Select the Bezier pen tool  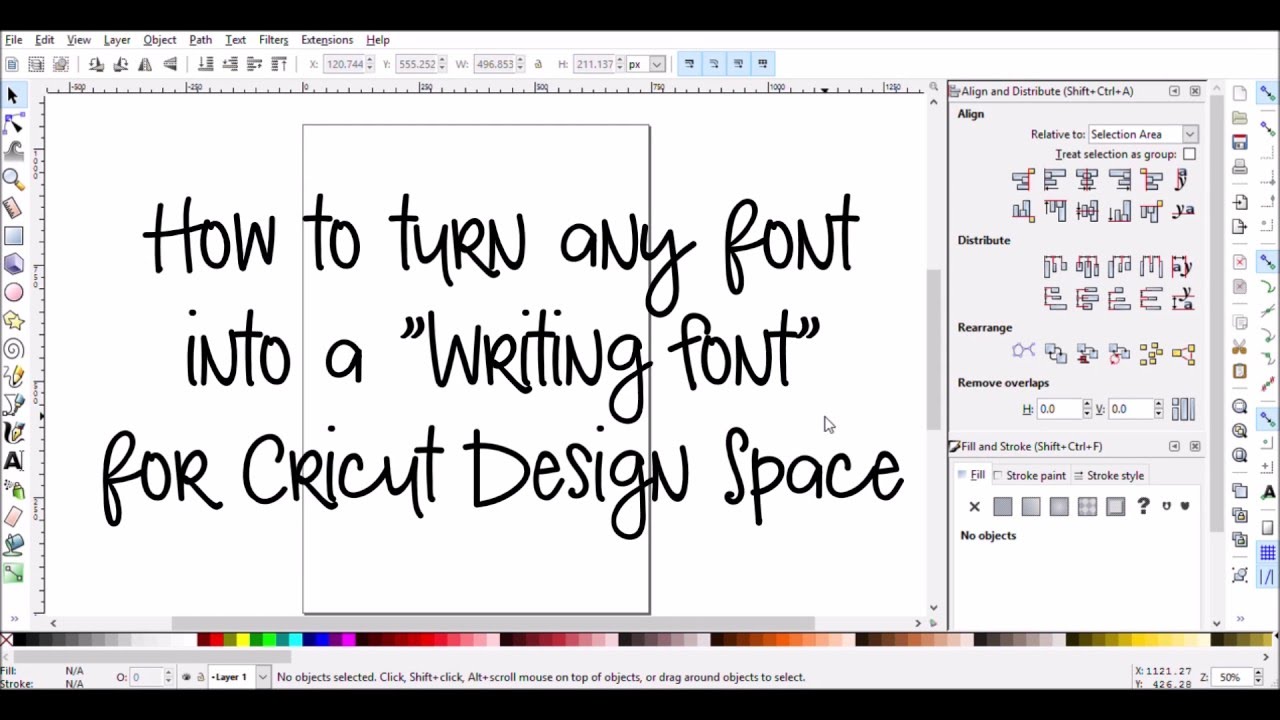tap(13, 405)
